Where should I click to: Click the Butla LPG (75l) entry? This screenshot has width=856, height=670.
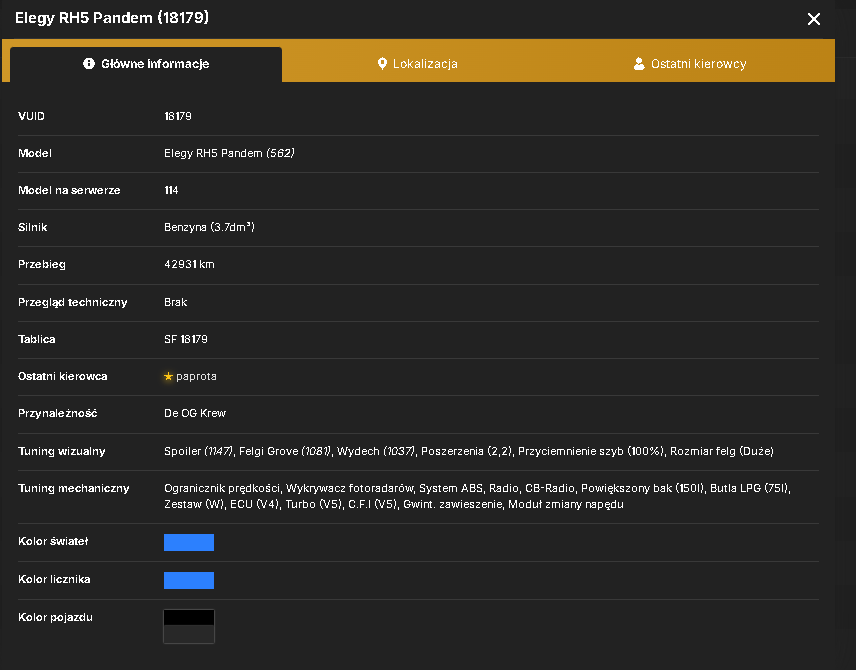coord(750,489)
